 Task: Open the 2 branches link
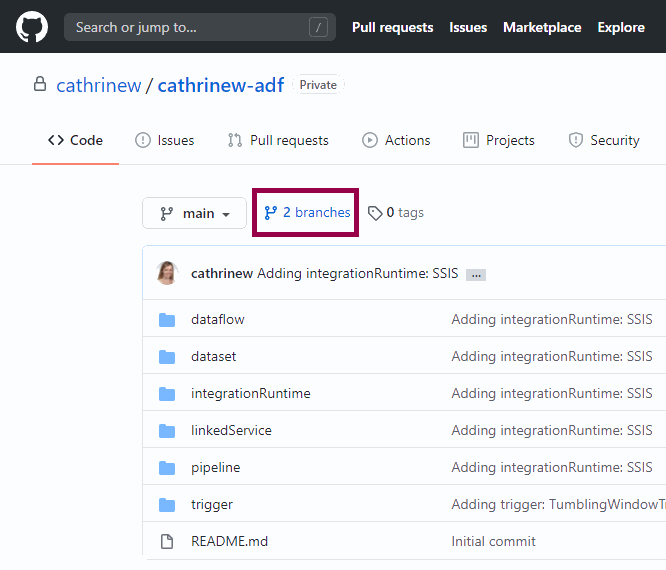(x=307, y=213)
